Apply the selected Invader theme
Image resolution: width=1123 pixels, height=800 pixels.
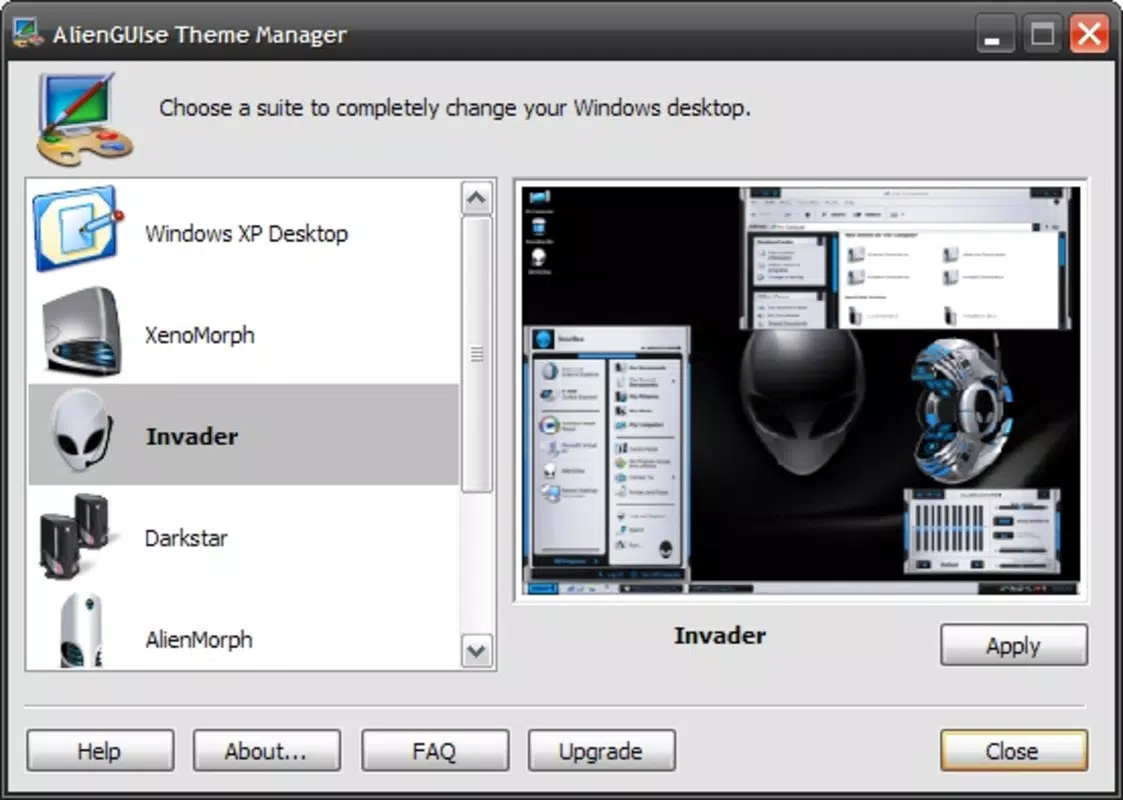tap(1013, 645)
